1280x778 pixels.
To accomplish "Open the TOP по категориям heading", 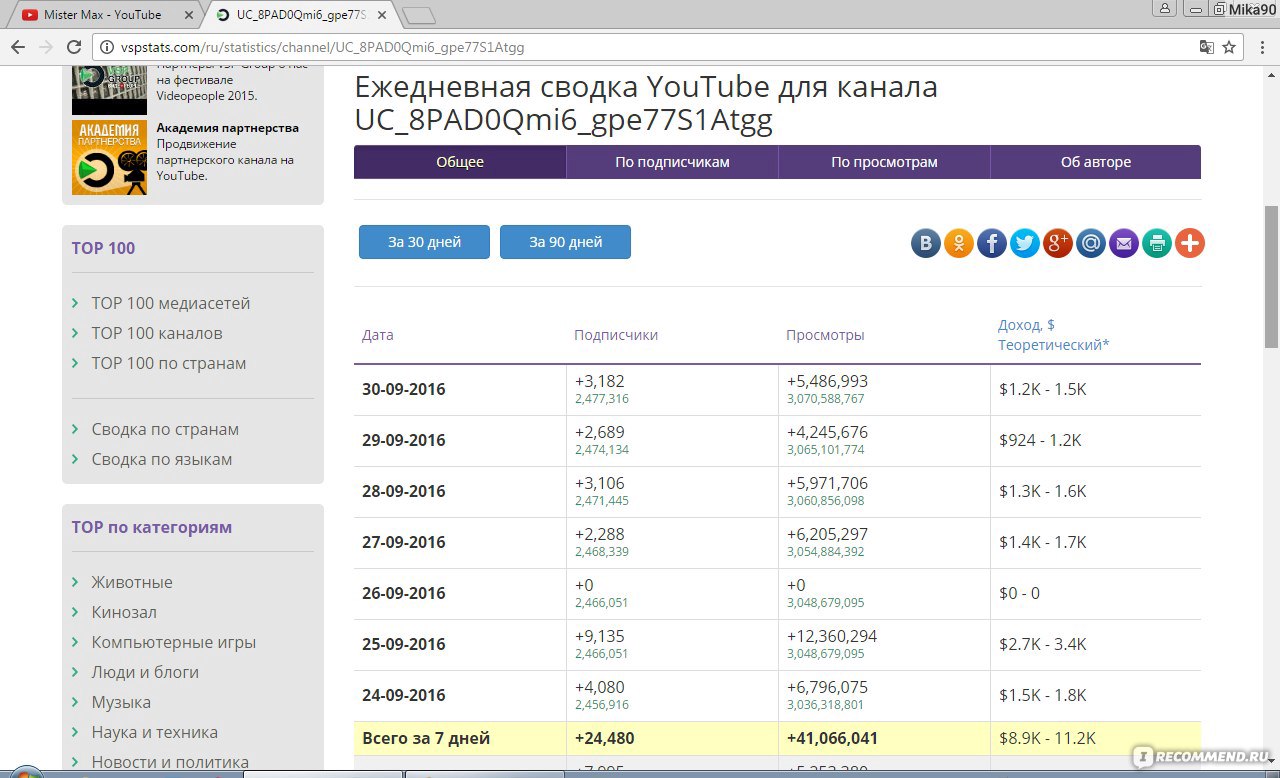I will 151,527.
